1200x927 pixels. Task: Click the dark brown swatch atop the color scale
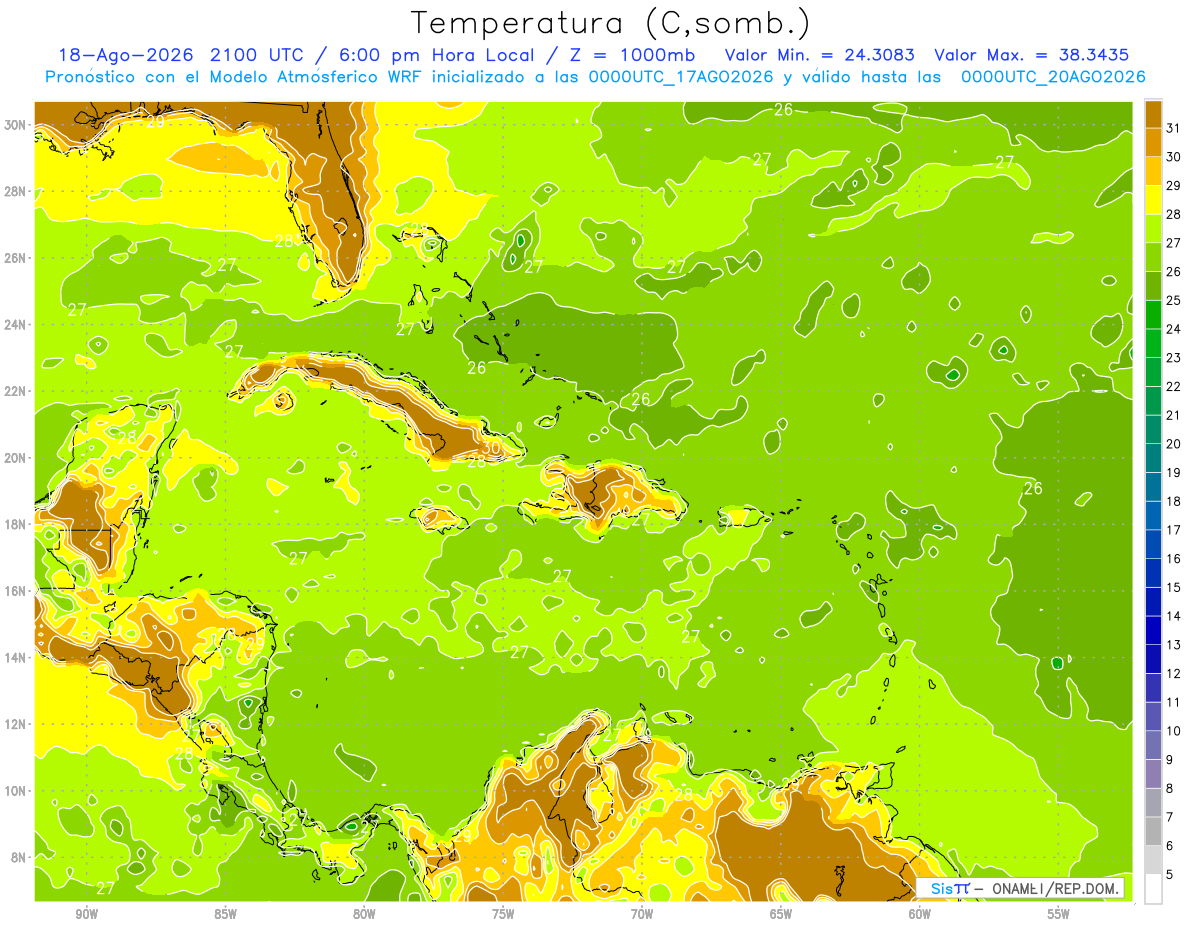[1153, 114]
